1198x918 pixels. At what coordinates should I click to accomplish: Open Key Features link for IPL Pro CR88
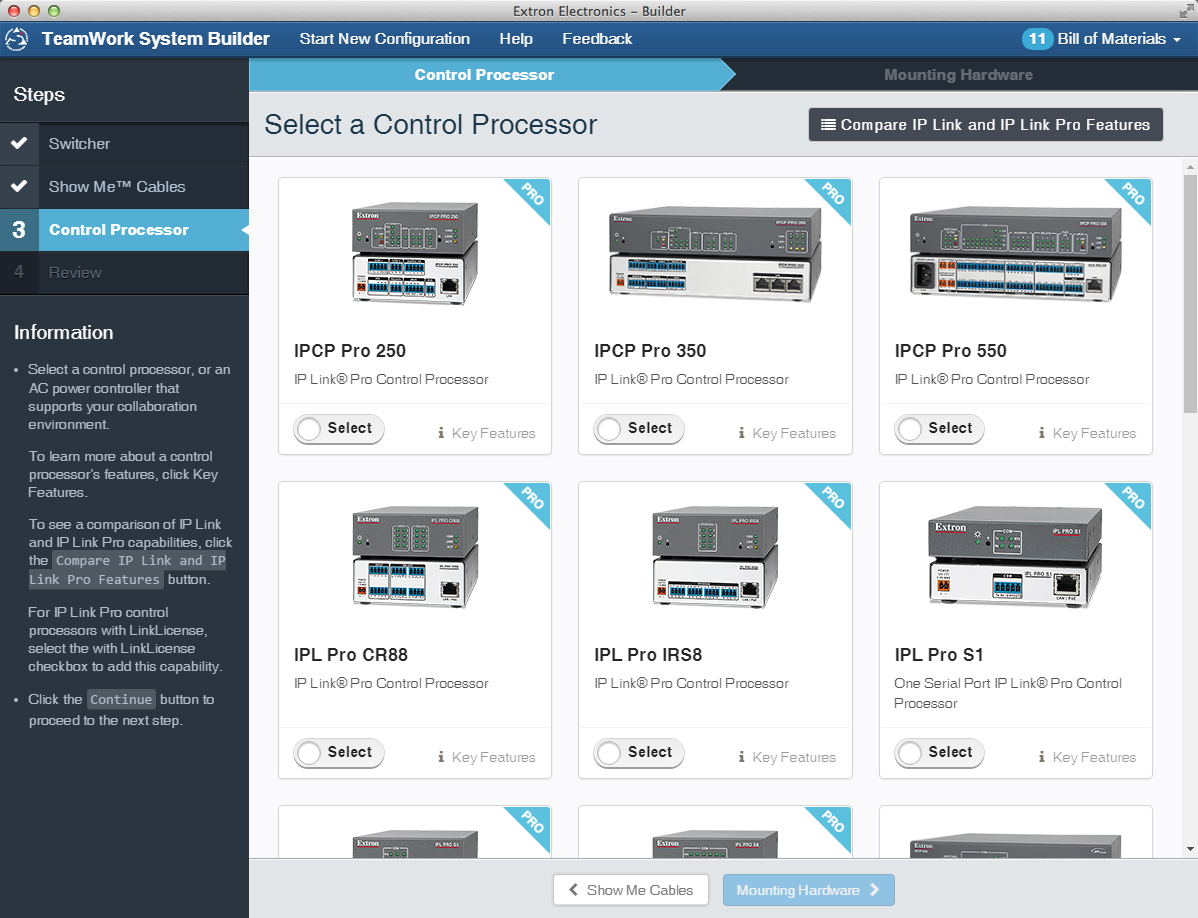pyautogui.click(x=487, y=757)
